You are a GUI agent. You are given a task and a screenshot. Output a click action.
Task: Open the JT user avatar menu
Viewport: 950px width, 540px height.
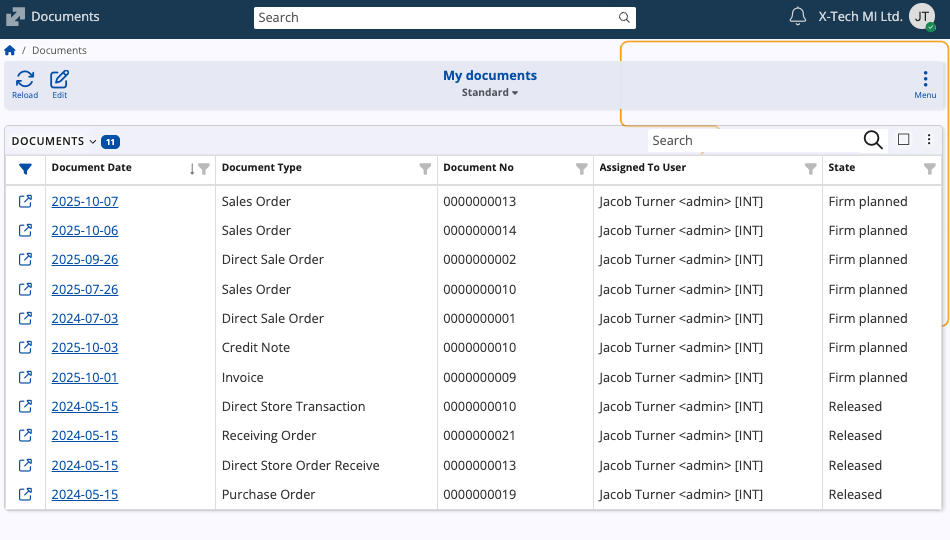click(x=922, y=17)
